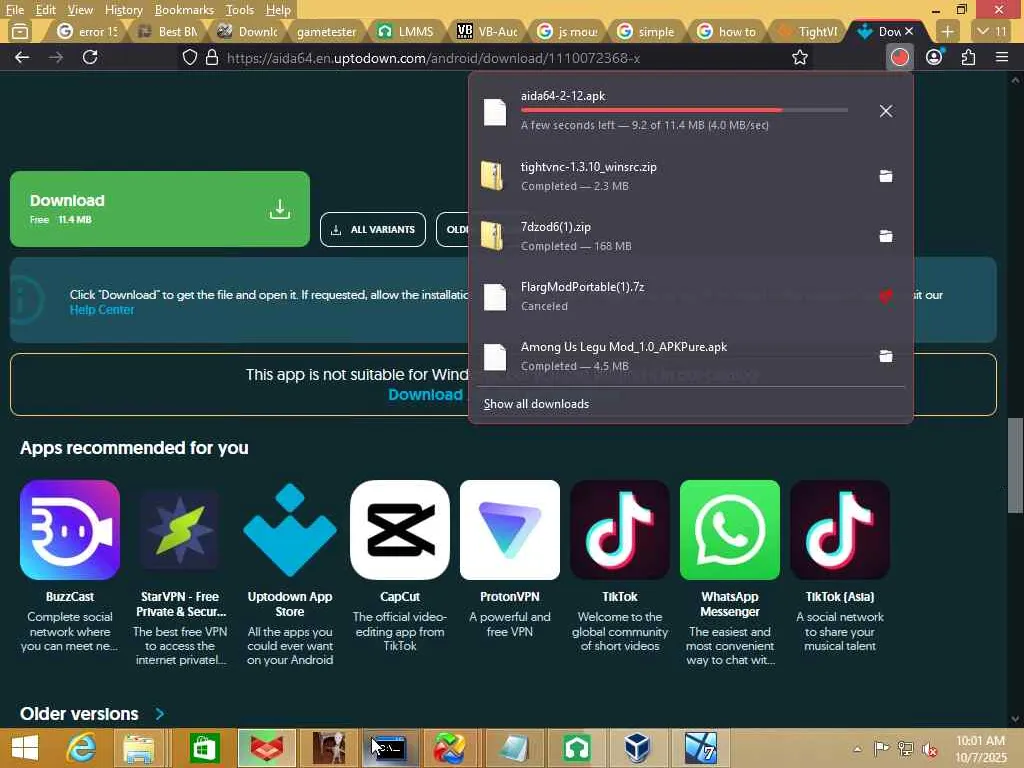Go back to previous page
Viewport: 1024px width, 768px height.
22,57
